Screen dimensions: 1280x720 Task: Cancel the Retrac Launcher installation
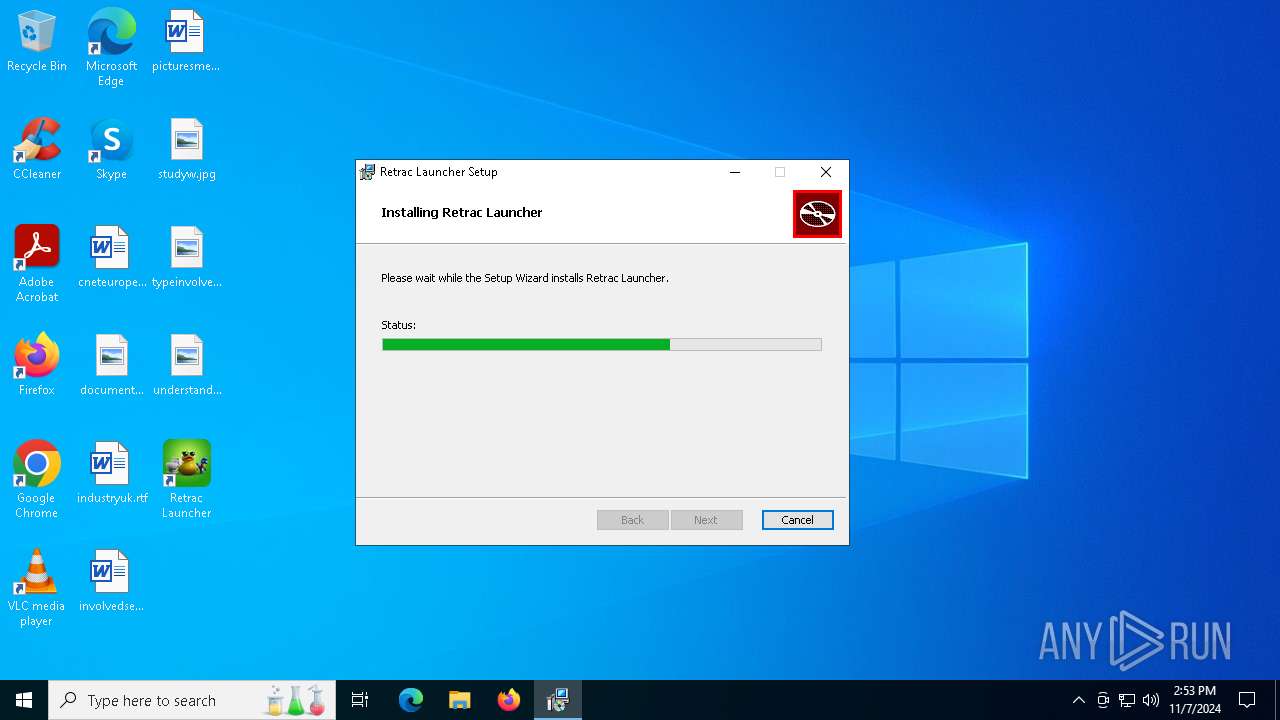(x=797, y=520)
